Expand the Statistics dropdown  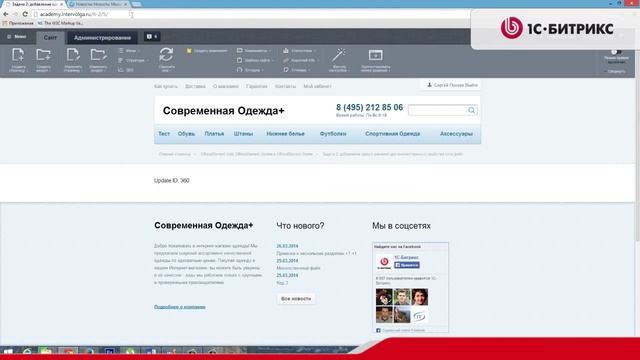click(x=300, y=51)
